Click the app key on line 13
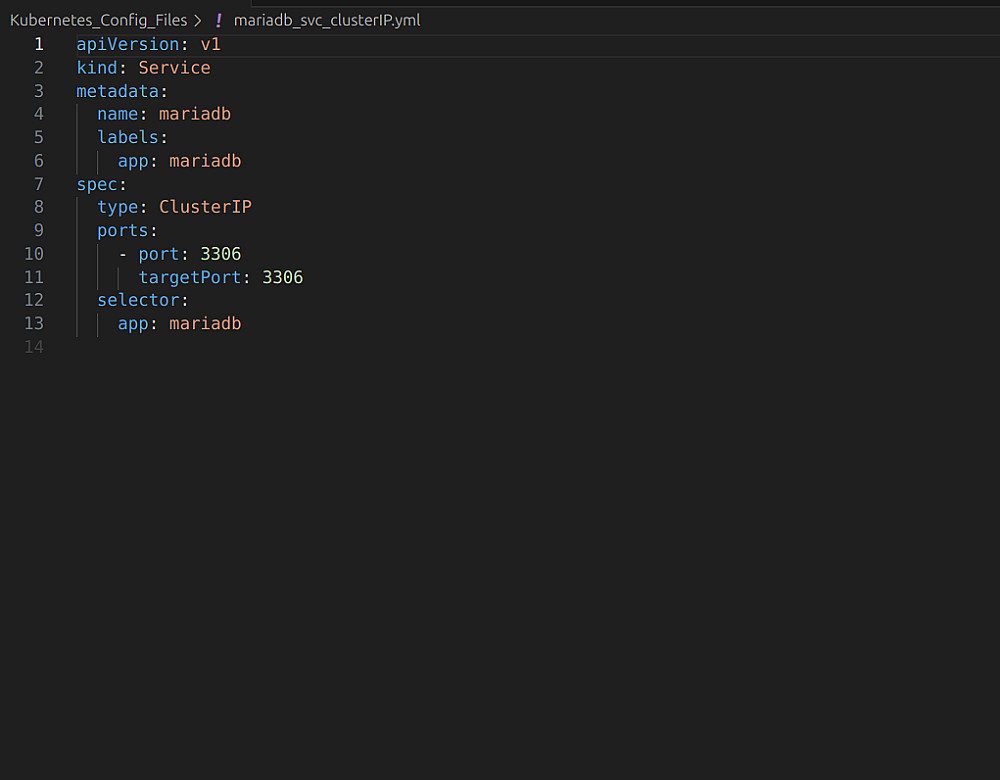This screenshot has width=1000, height=780. 133,324
